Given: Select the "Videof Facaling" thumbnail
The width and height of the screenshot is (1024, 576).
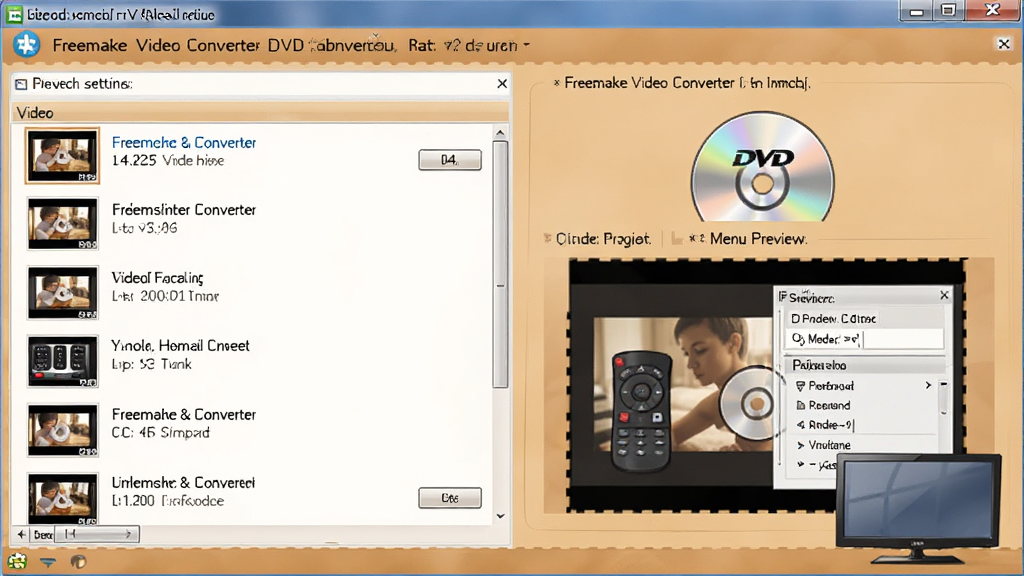Looking at the screenshot, I should pos(63,293).
